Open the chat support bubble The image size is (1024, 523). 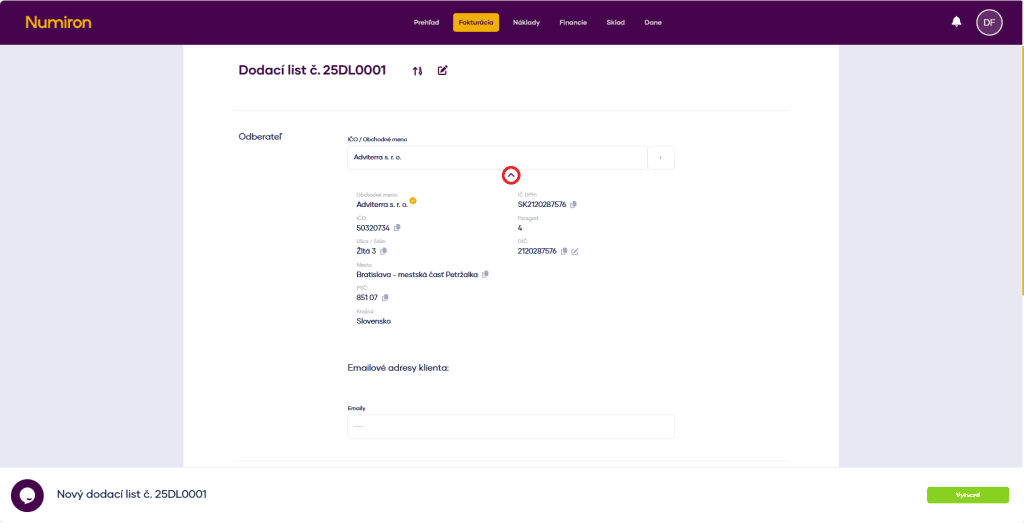(27, 495)
